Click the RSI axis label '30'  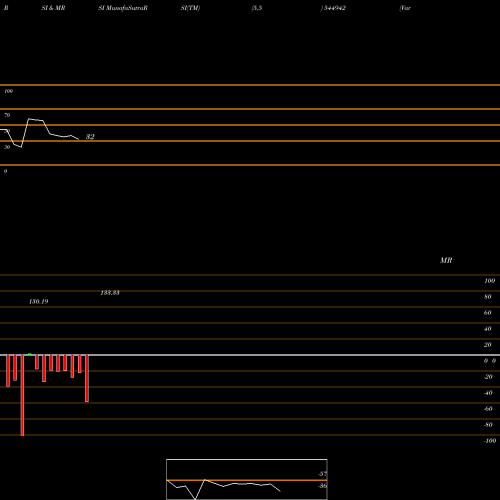point(7,147)
